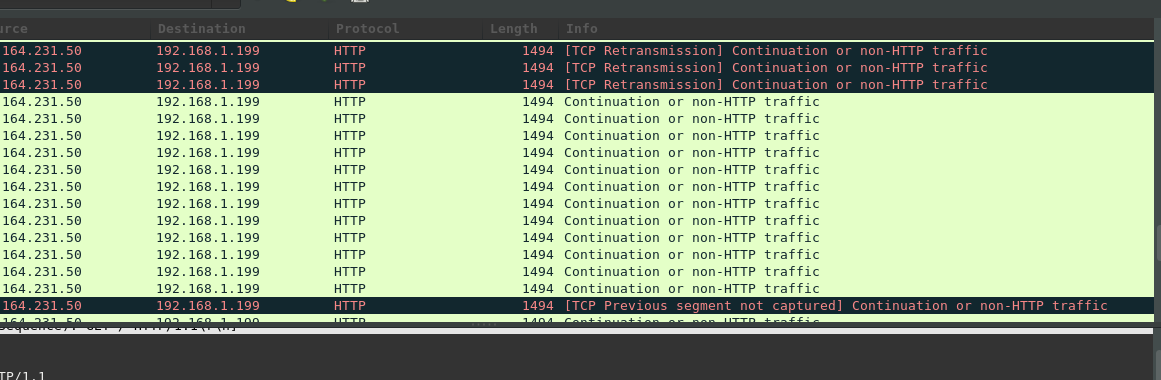The image size is (1161, 380).
Task: Click destination 192.168.1.199 in Previous segment not captured row
Action: (x=208, y=306)
